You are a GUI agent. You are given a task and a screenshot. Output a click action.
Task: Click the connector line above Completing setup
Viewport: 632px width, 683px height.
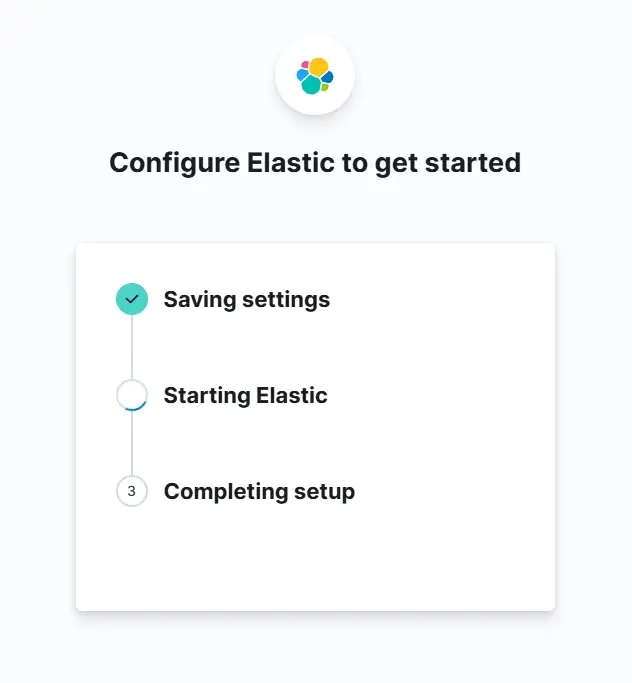(132, 443)
